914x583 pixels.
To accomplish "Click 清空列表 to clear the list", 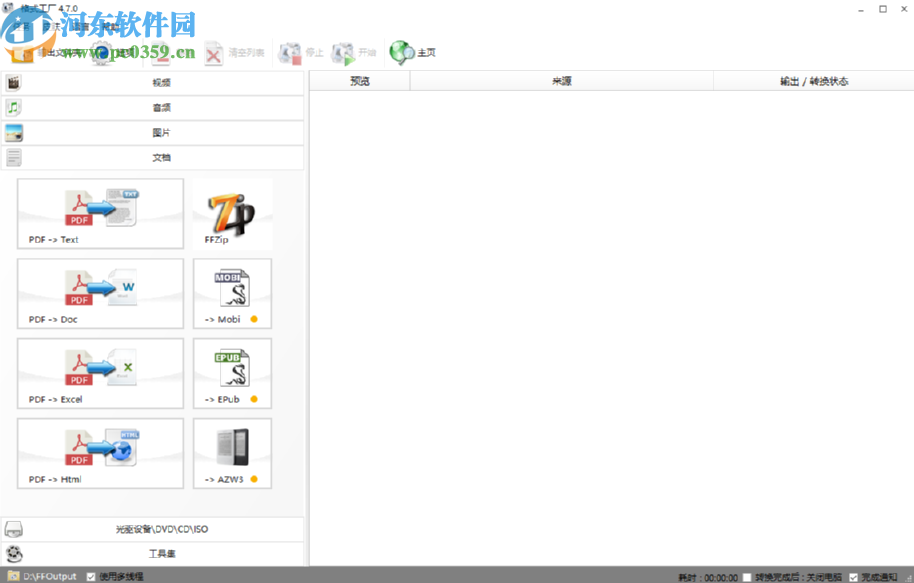I will pos(235,52).
